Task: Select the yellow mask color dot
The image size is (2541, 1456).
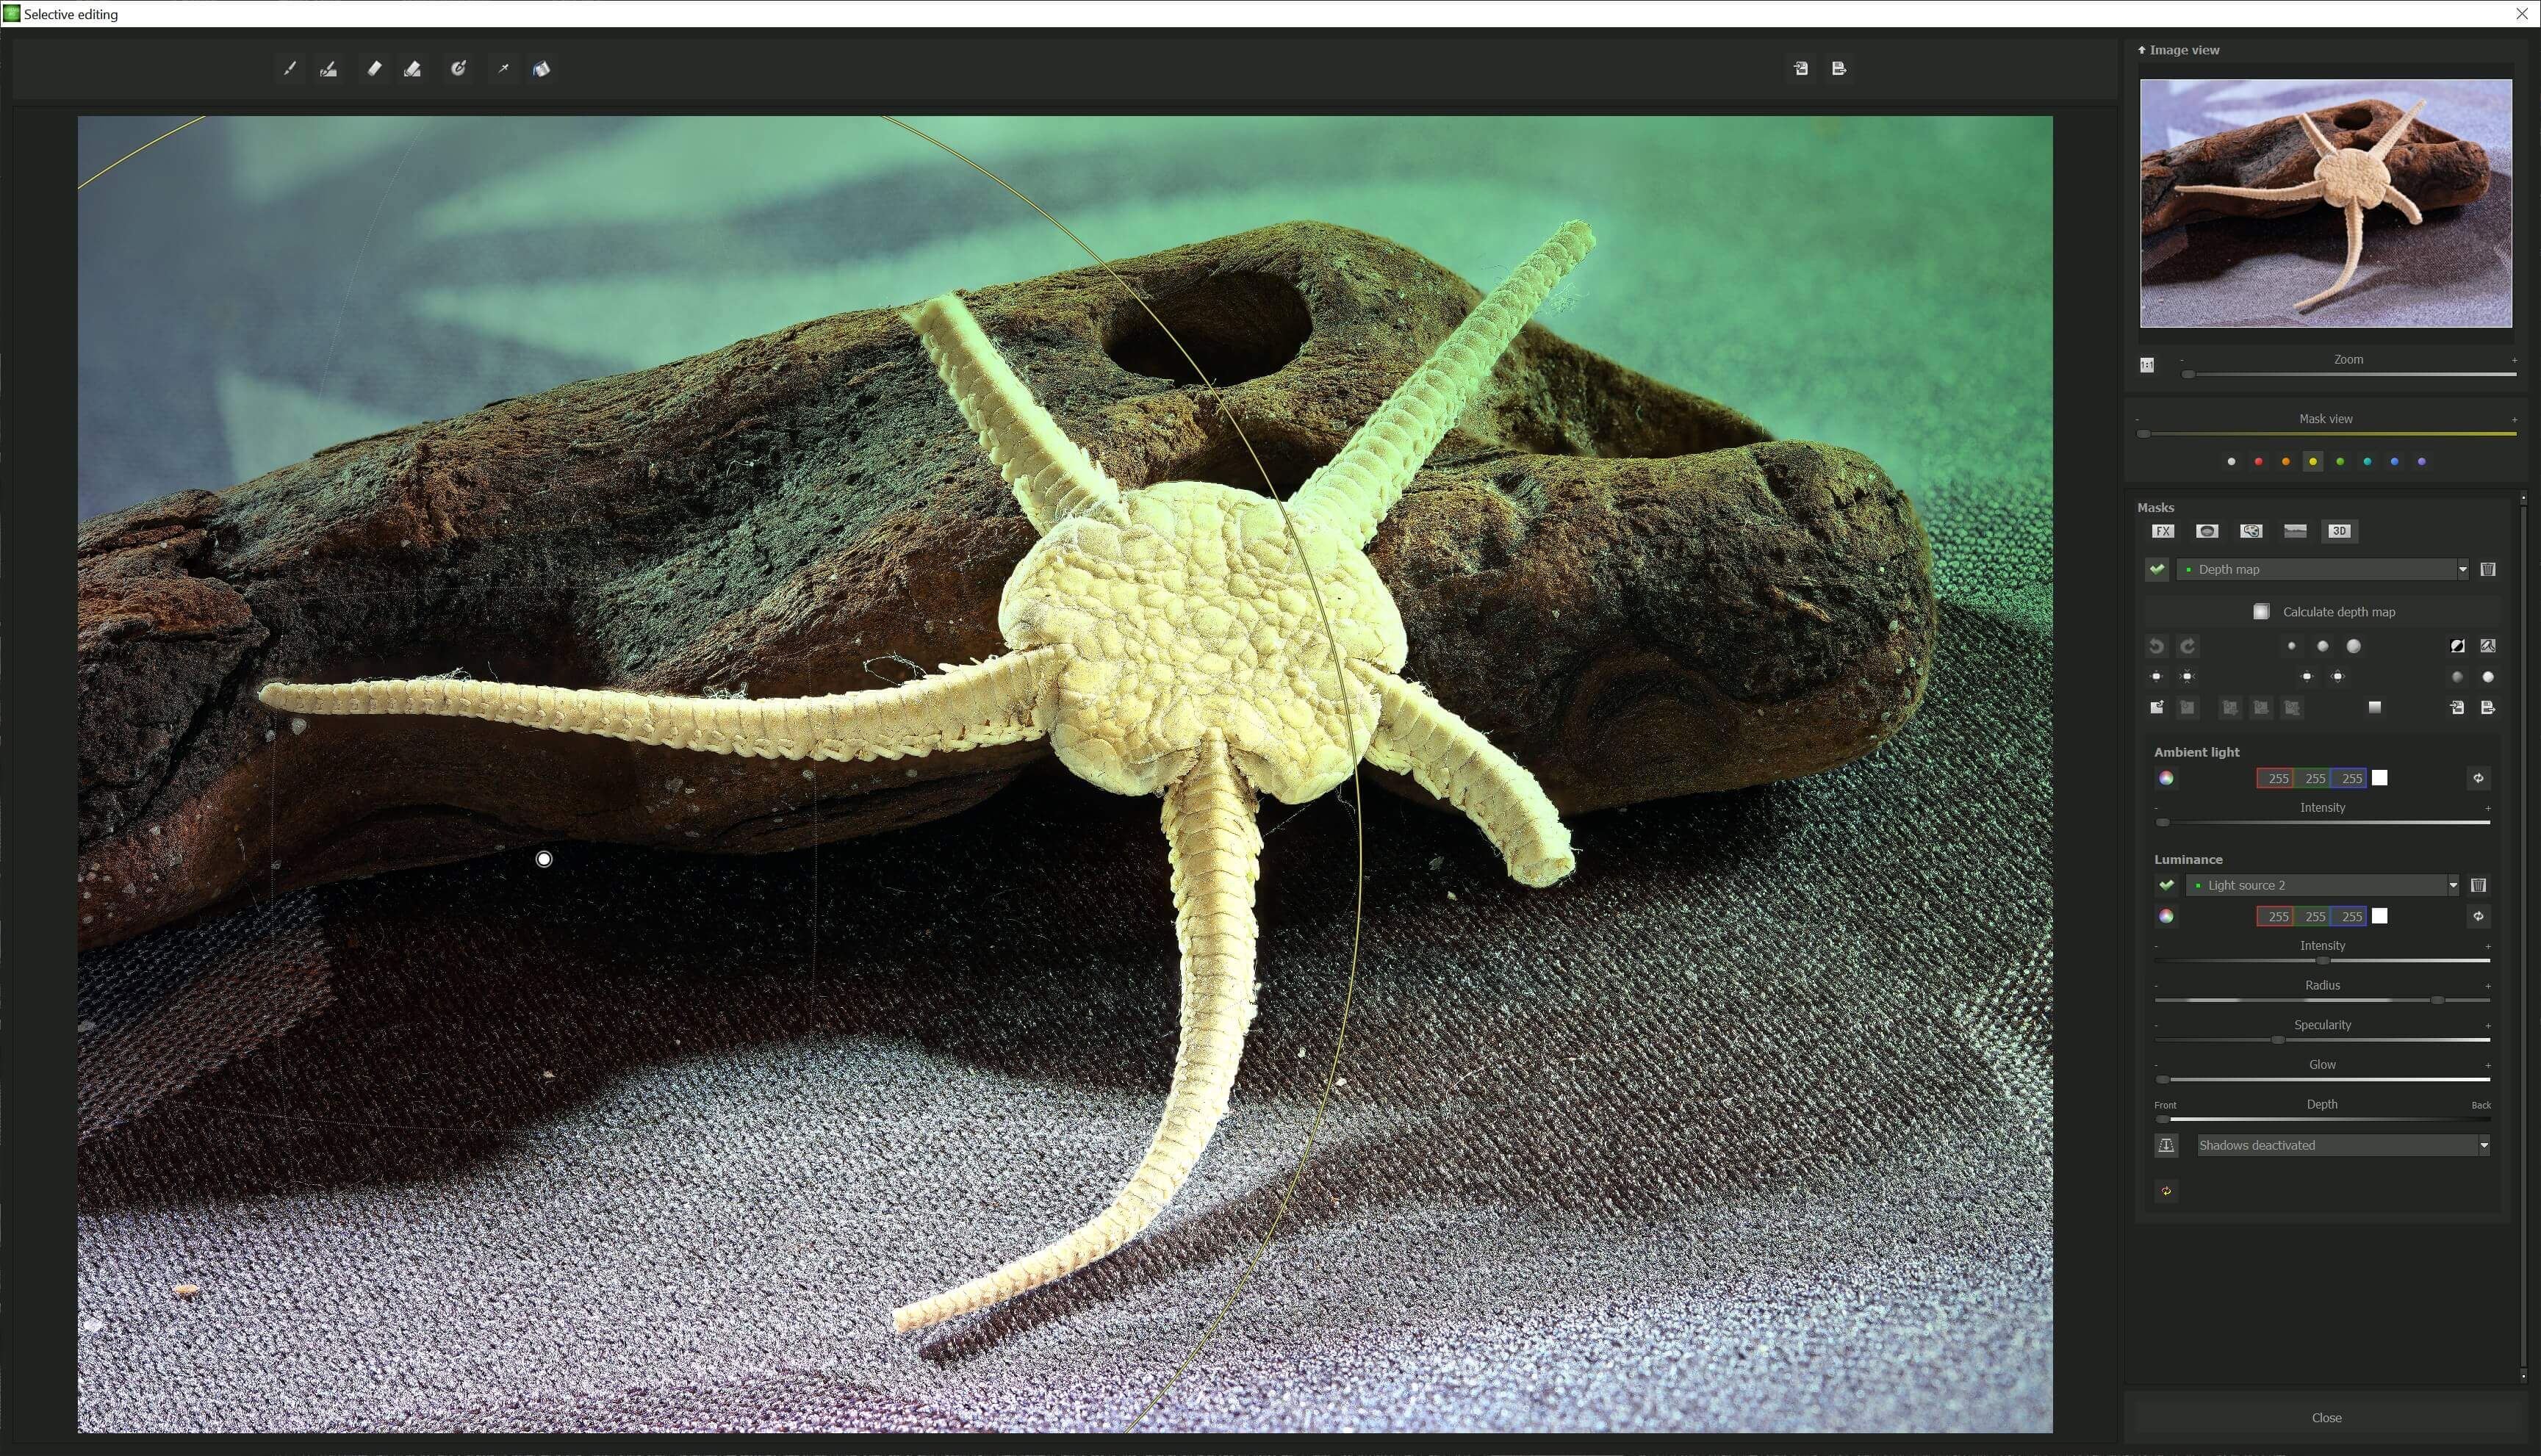Action: [2313, 461]
